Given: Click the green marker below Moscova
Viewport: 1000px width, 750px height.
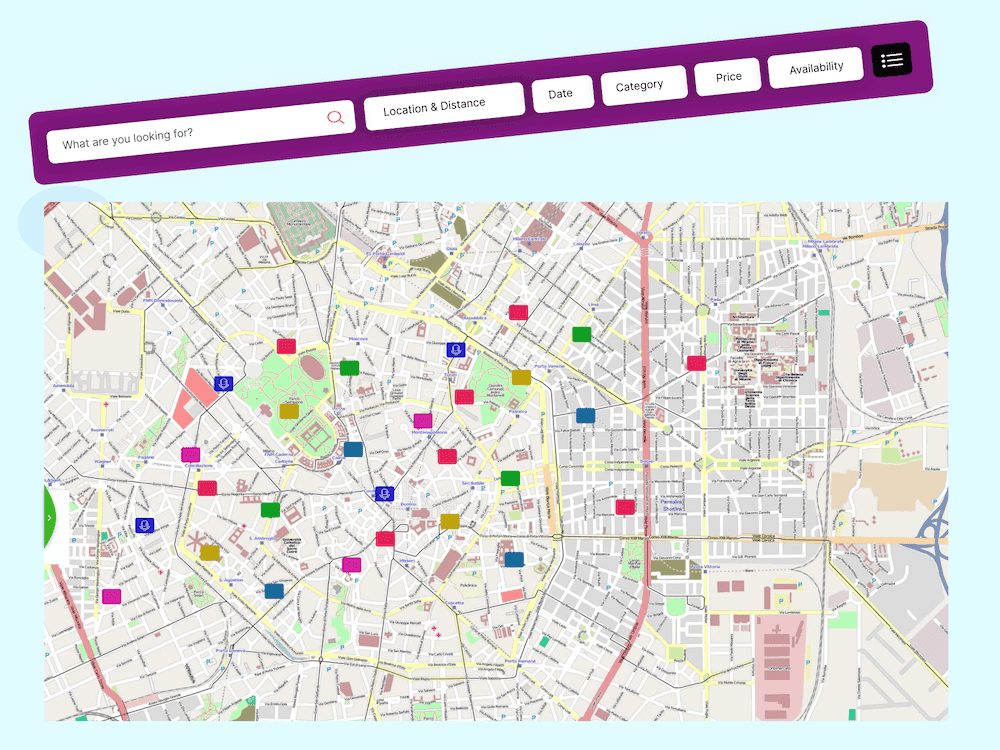Looking at the screenshot, I should coord(349,368).
